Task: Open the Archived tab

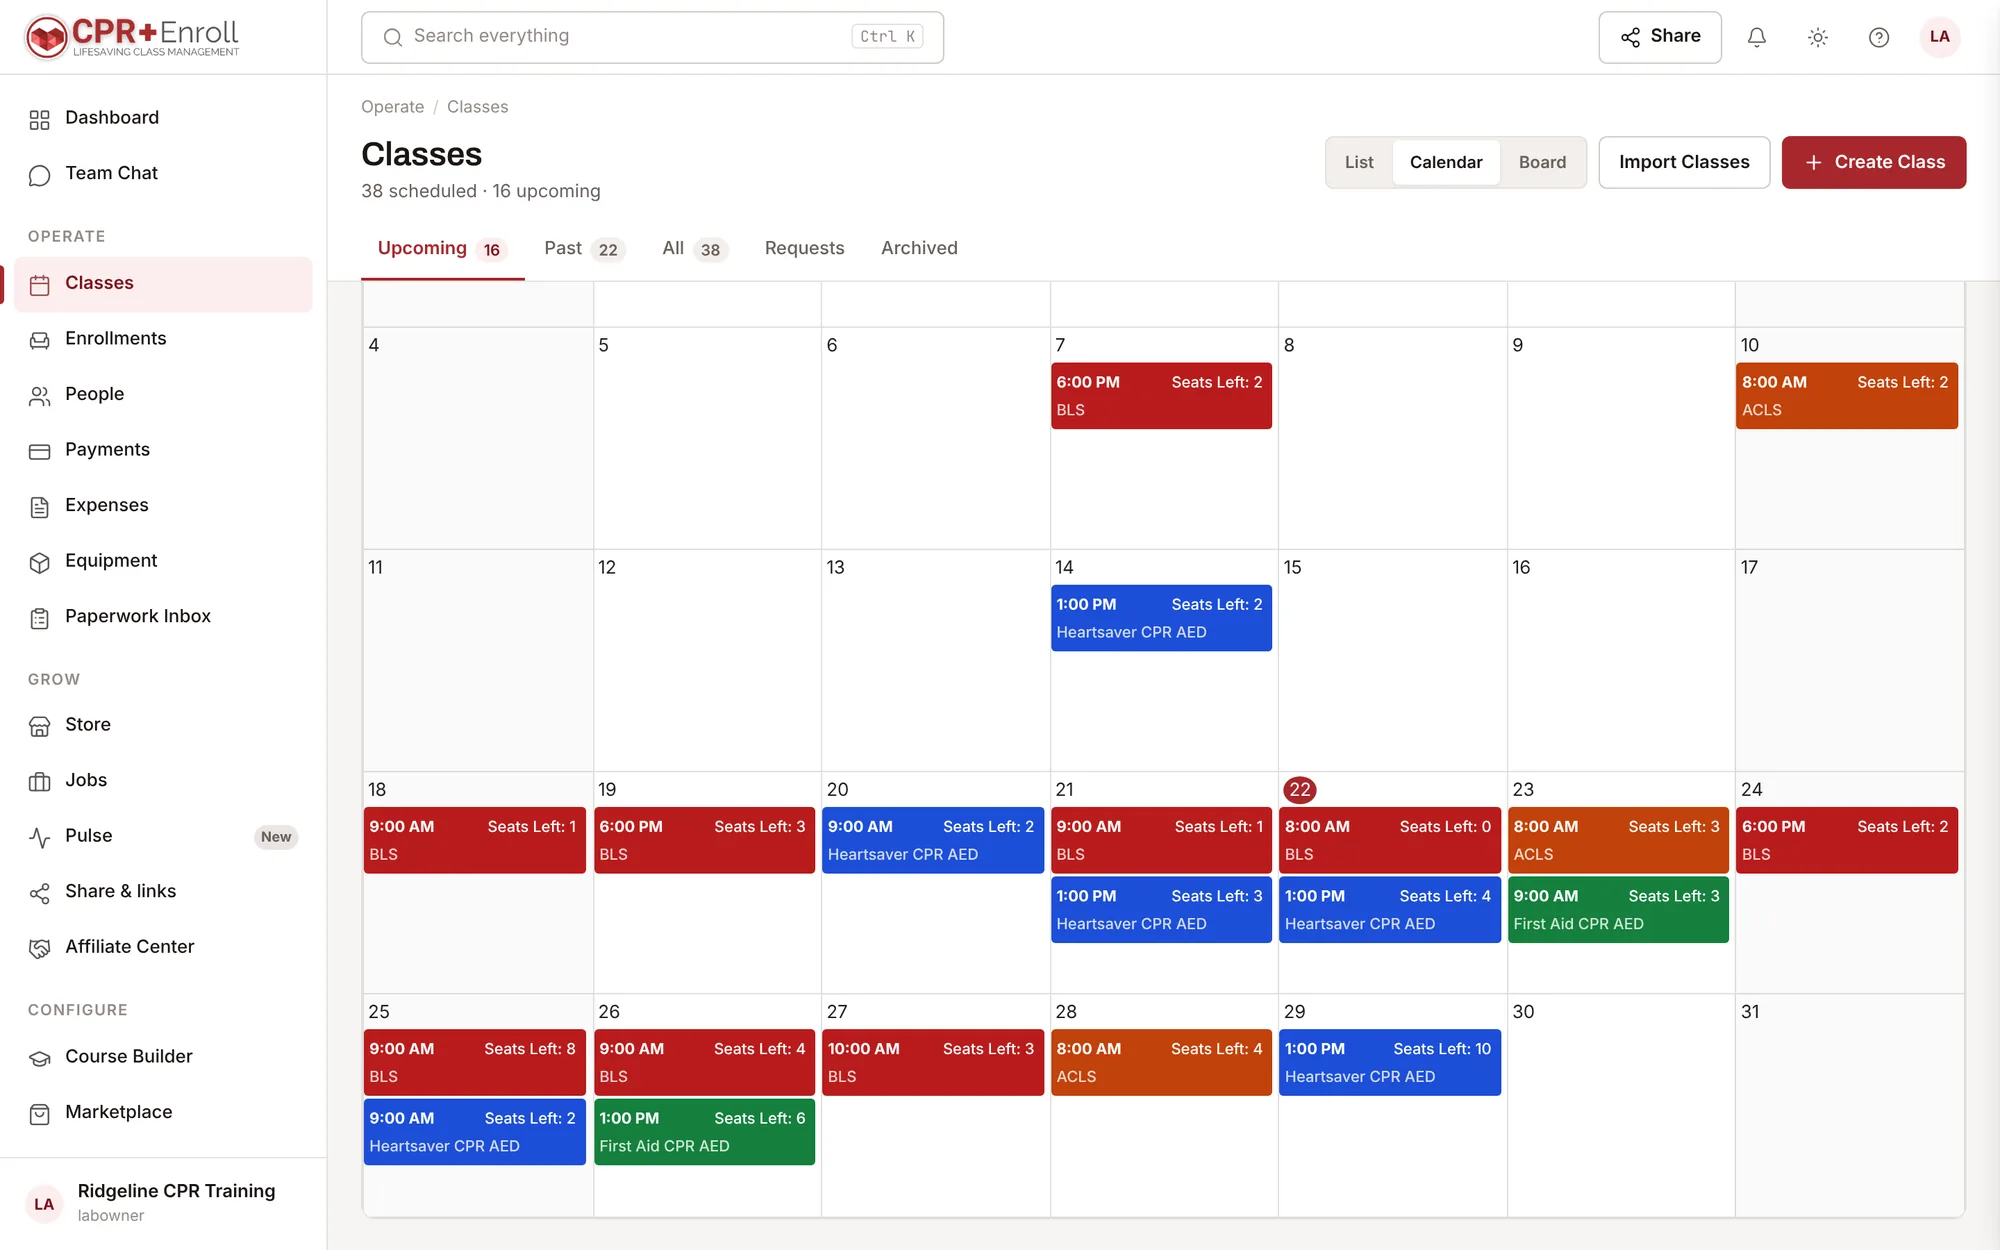Action: click(919, 248)
